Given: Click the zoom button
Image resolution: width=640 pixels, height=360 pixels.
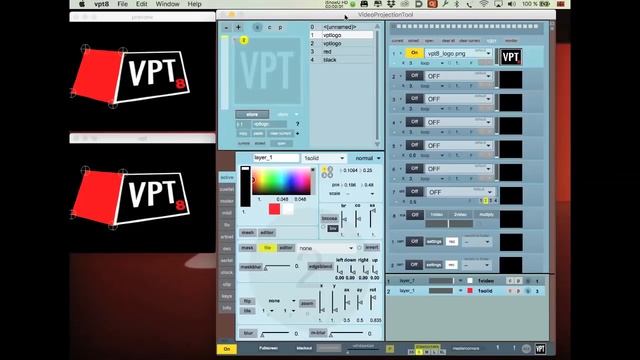Looking at the screenshot, I should (307, 304).
